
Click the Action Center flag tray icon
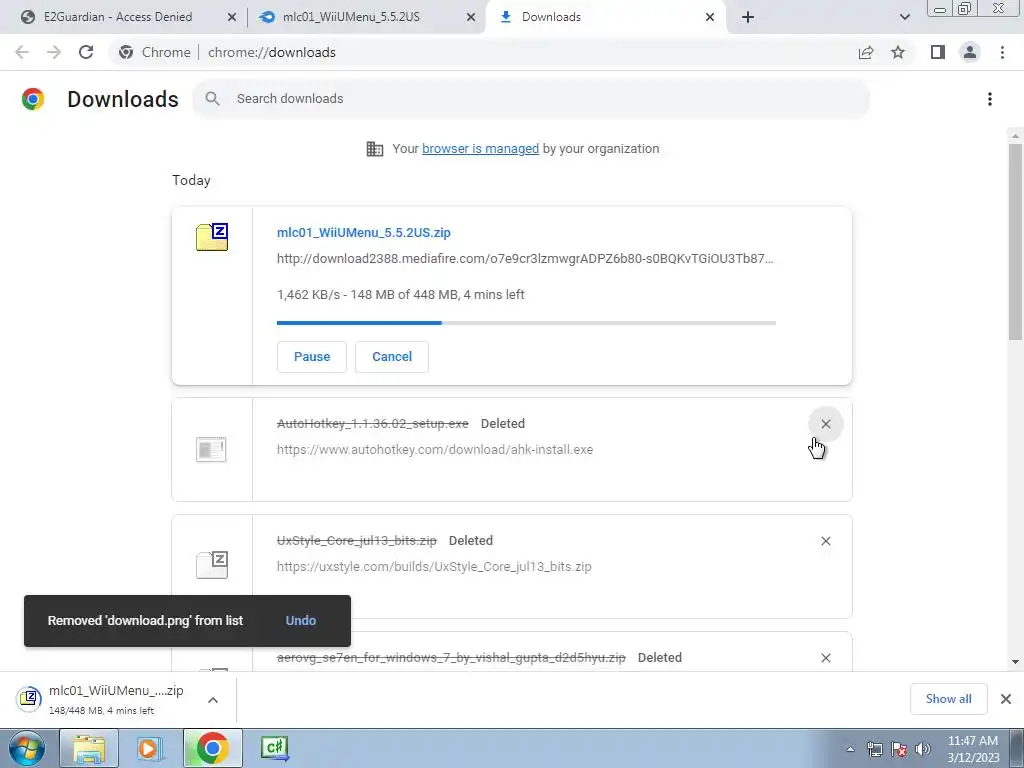click(899, 749)
